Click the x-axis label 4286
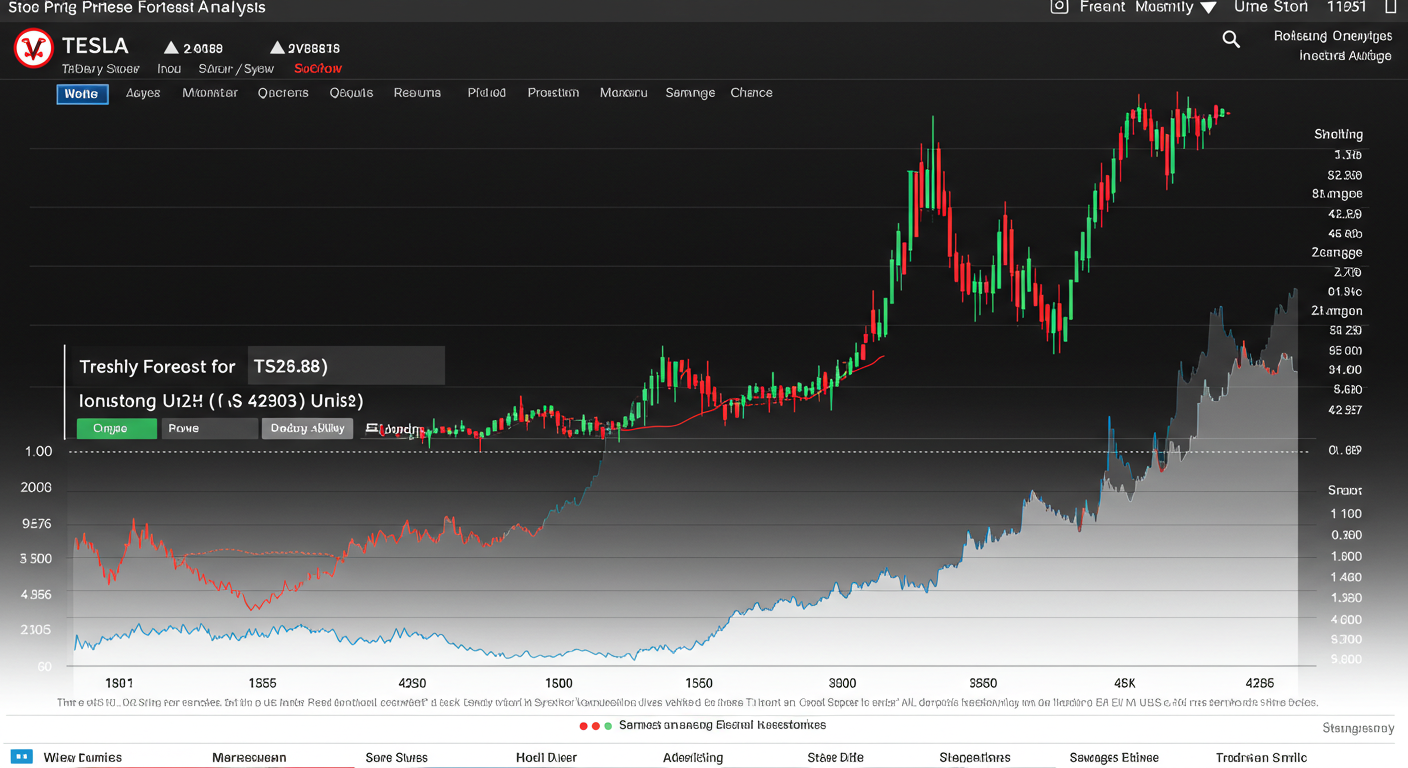The width and height of the screenshot is (1408, 768). click(x=1260, y=683)
